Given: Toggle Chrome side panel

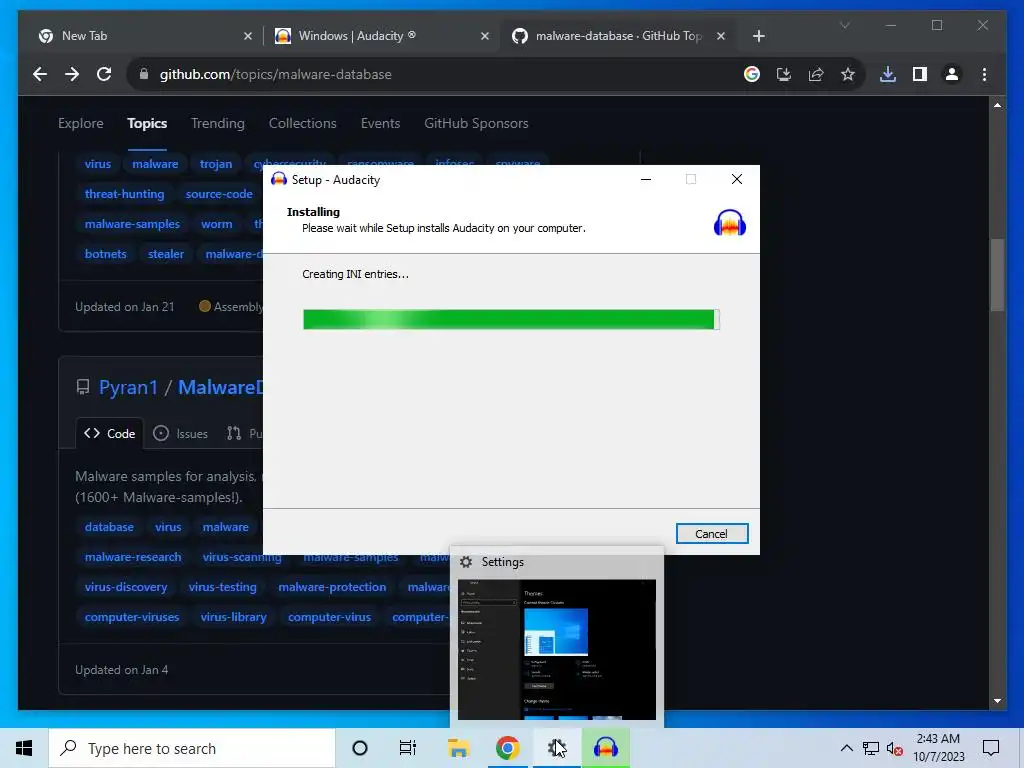Looking at the screenshot, I should tap(920, 74).
